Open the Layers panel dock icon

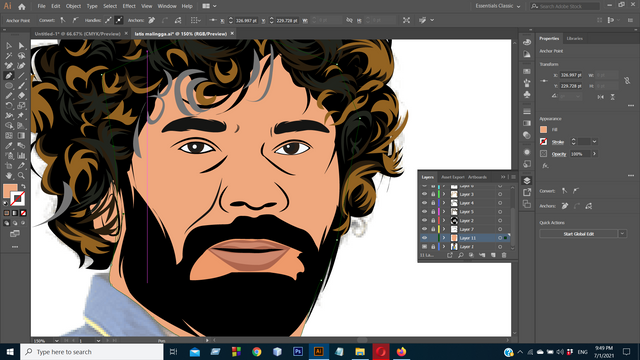[527, 181]
